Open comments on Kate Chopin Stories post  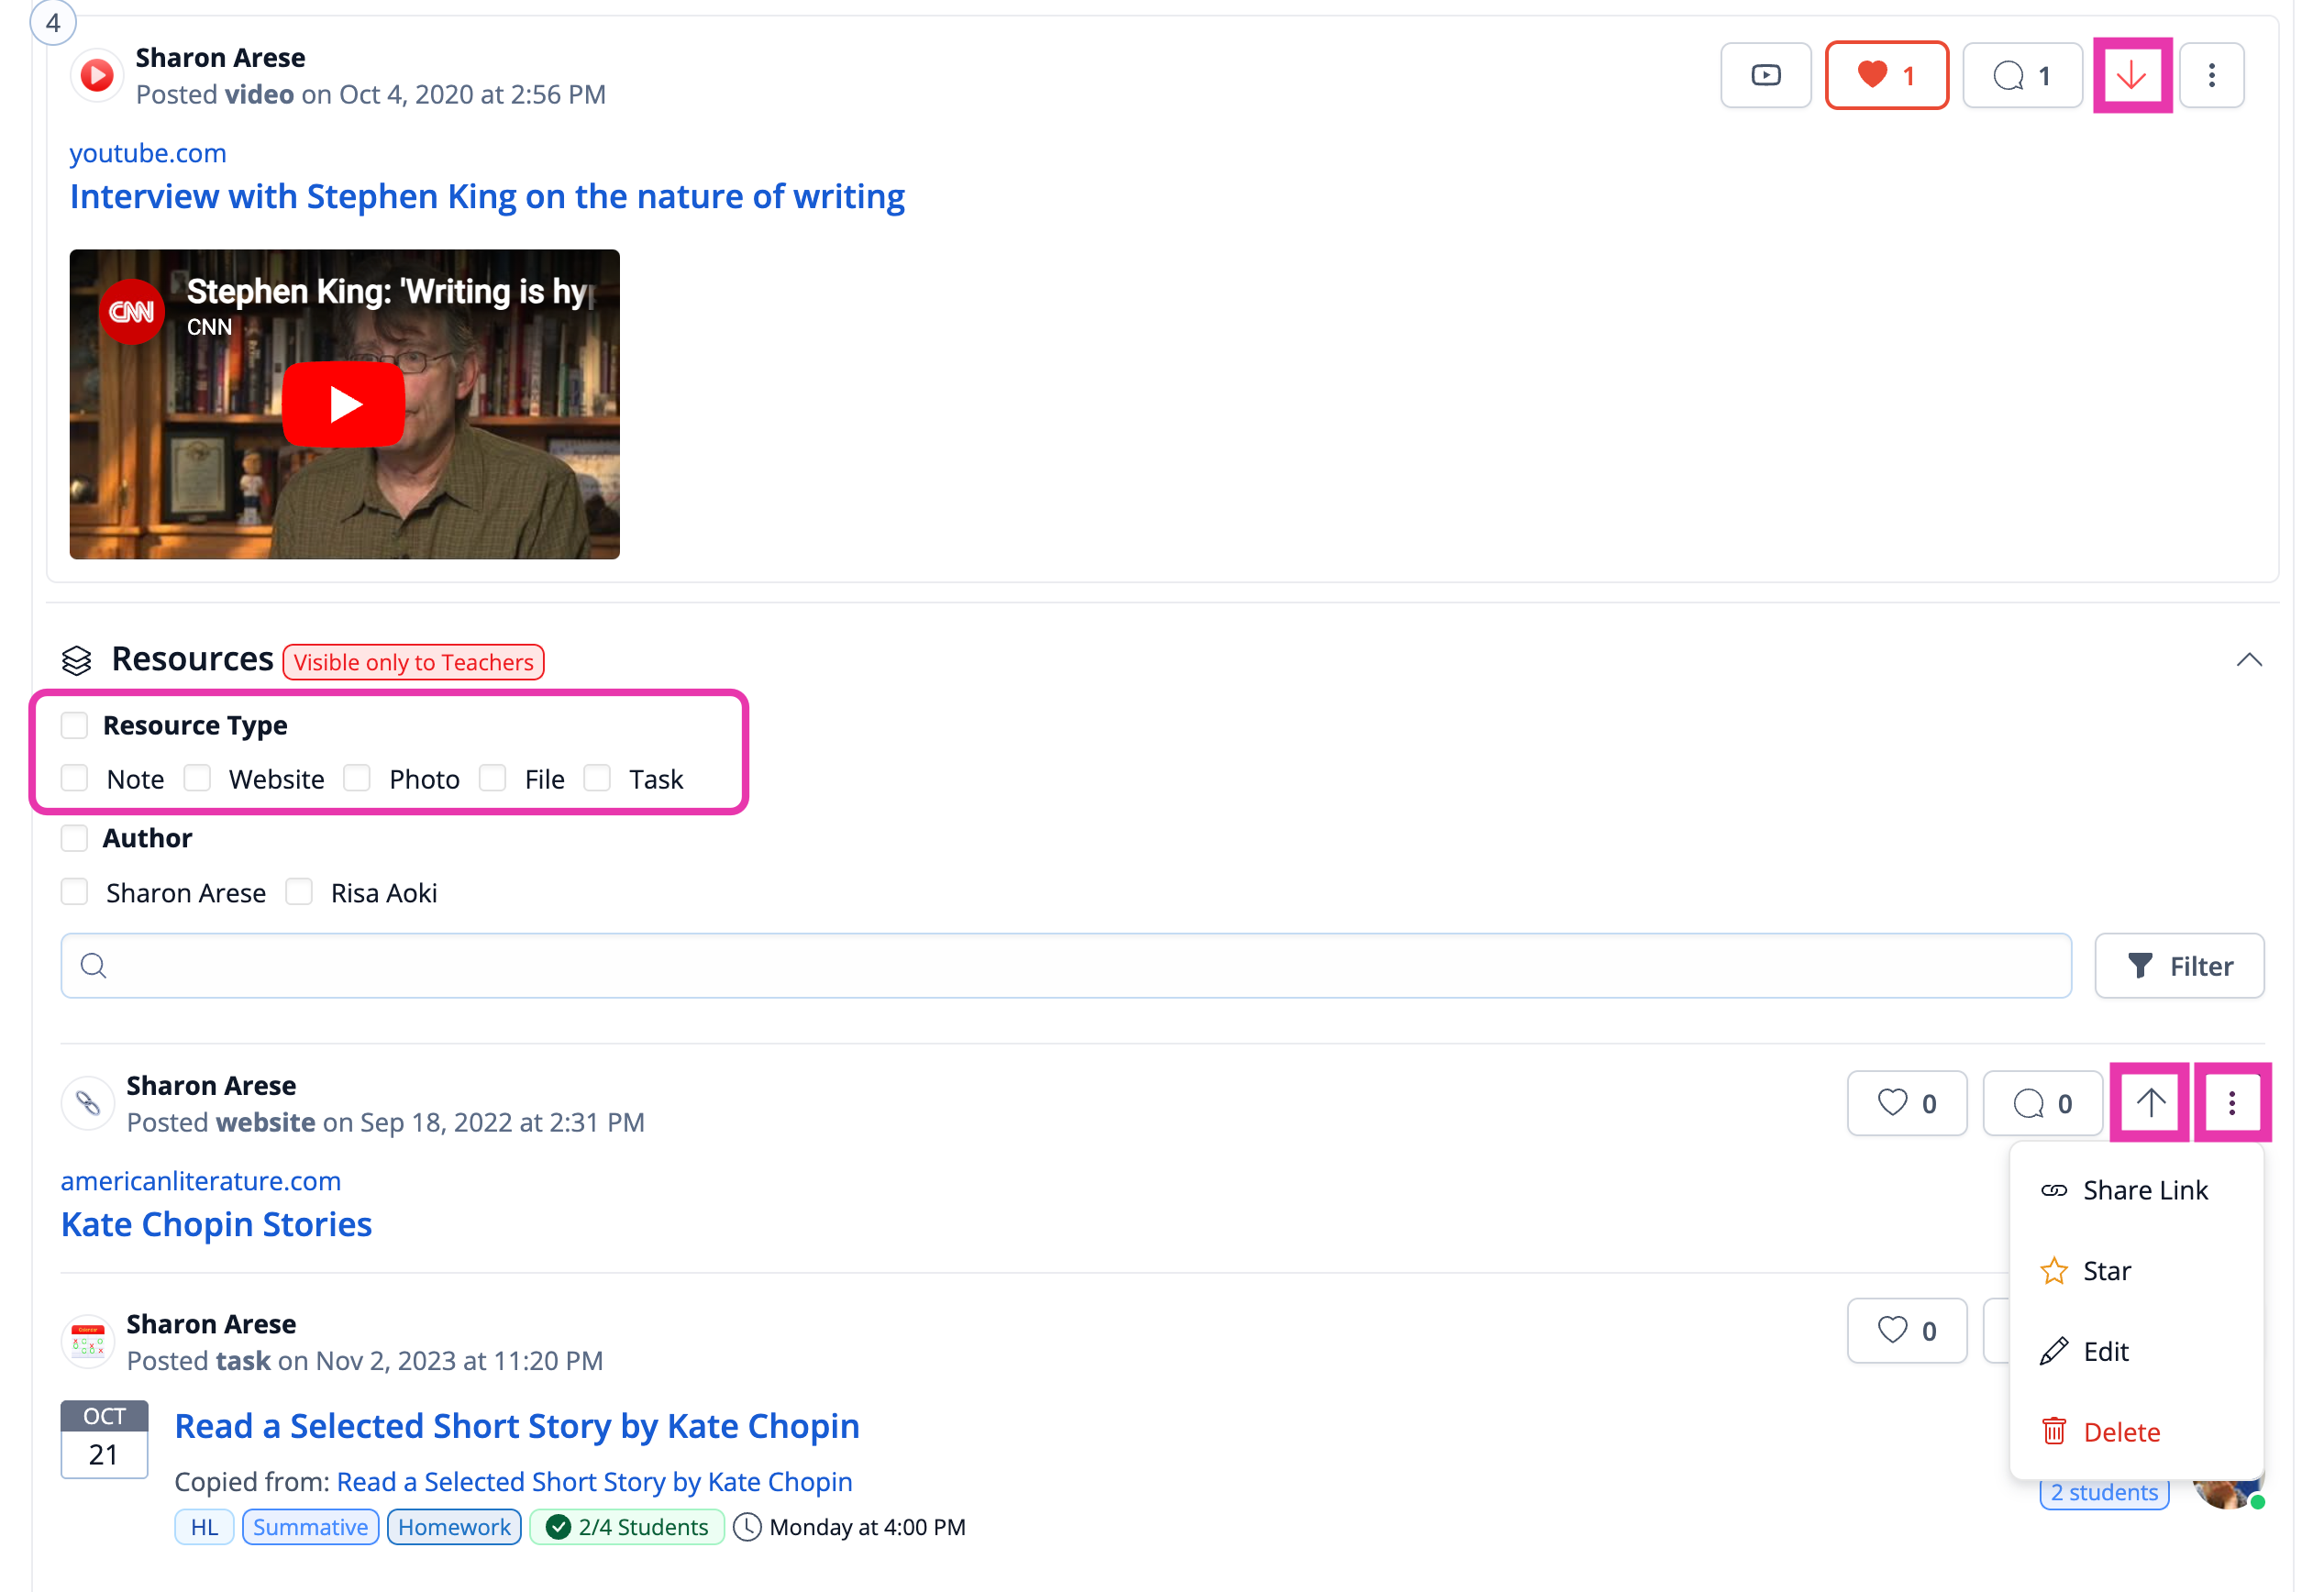pos(2042,1103)
